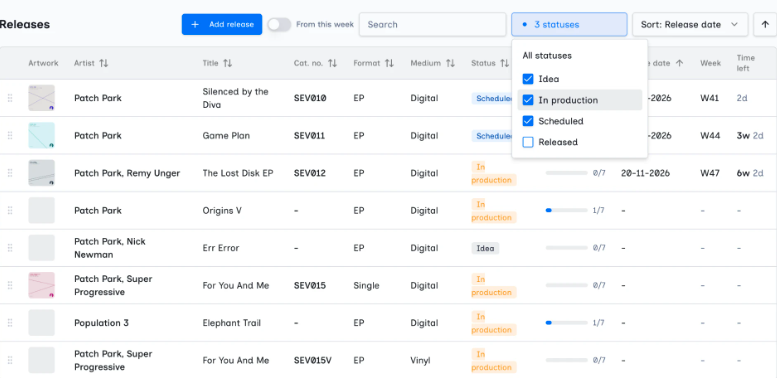
Task: Grab the drag handle for Origins V row
Action: point(10,211)
